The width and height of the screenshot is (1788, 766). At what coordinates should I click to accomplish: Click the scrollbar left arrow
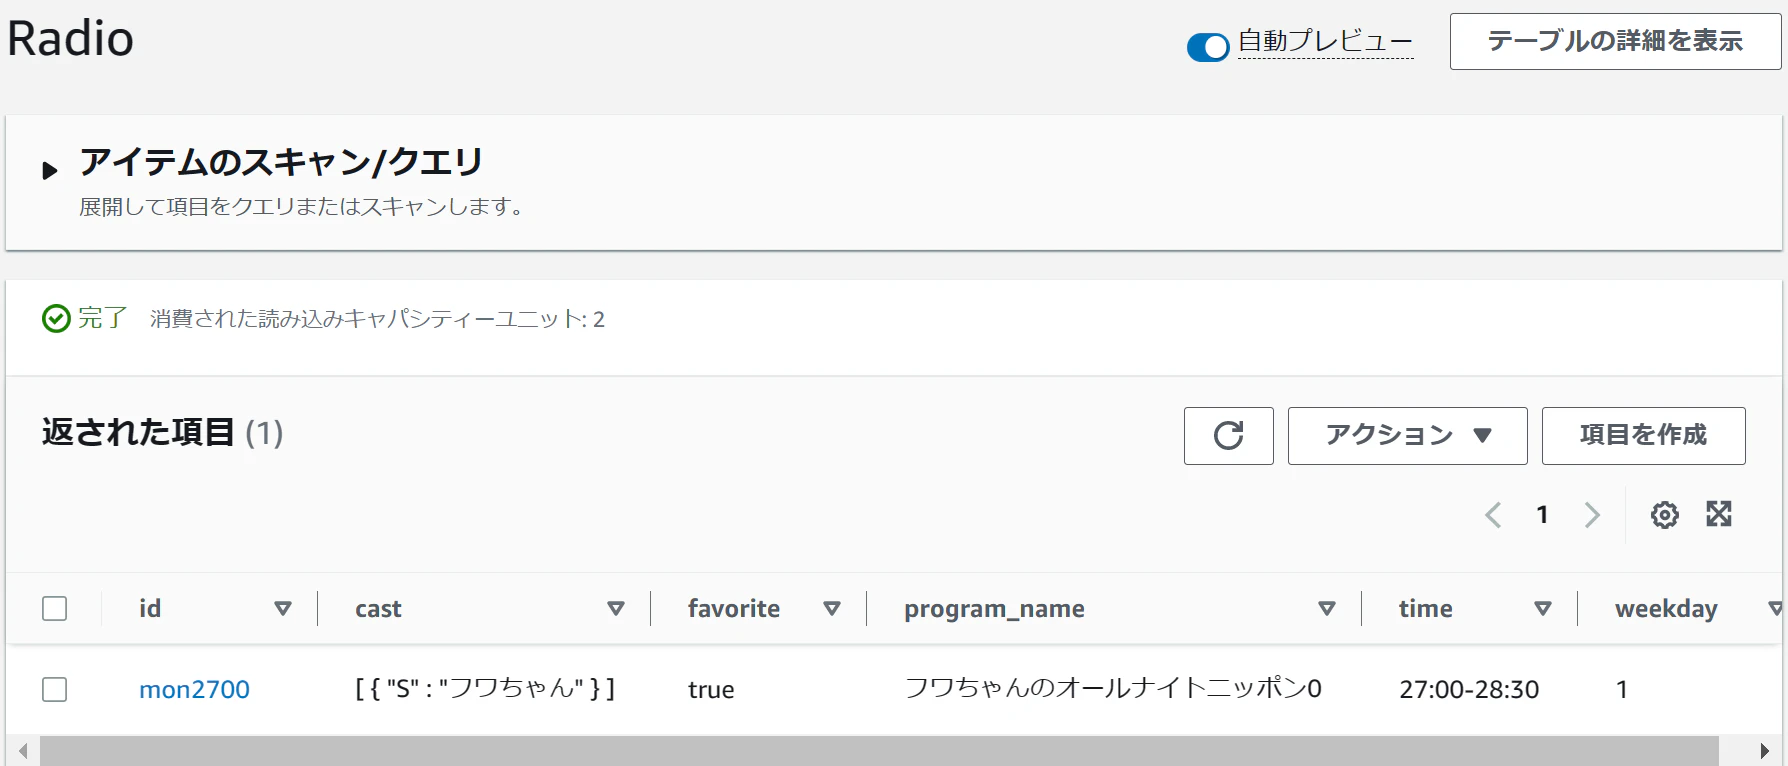pos(22,751)
